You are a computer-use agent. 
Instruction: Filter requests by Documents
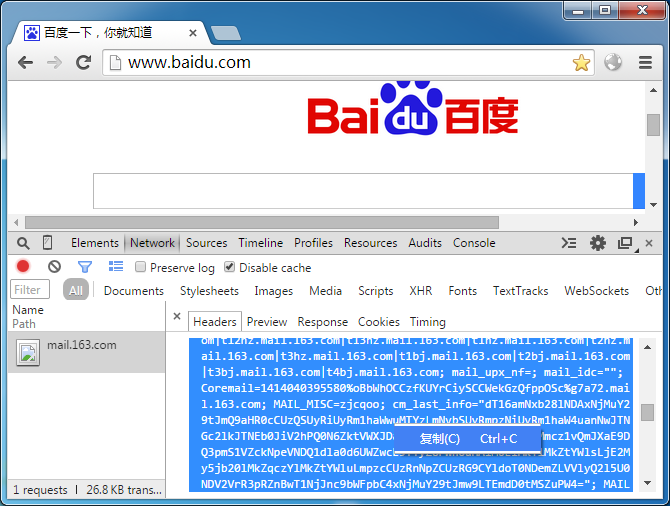pyautogui.click(x=134, y=291)
